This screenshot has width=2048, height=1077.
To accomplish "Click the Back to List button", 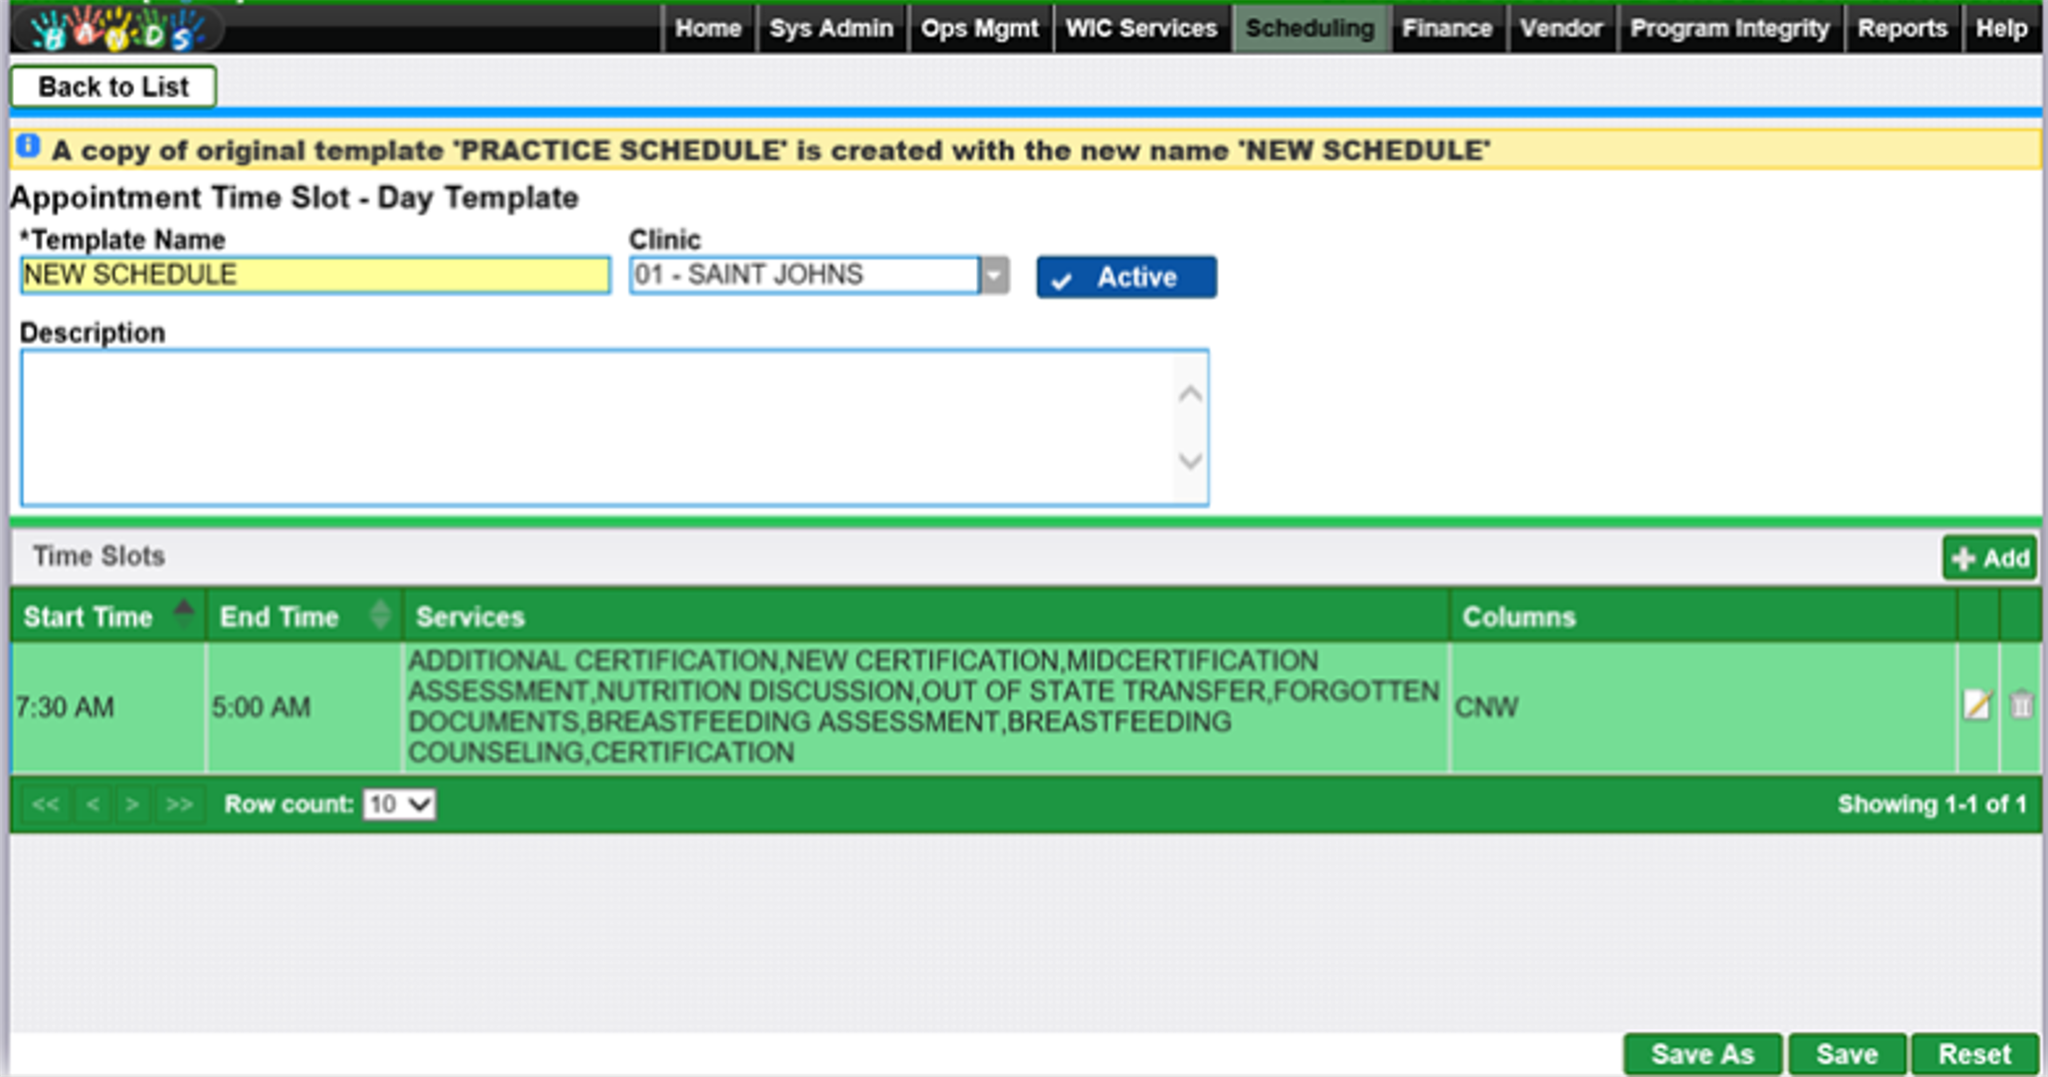I will [113, 87].
